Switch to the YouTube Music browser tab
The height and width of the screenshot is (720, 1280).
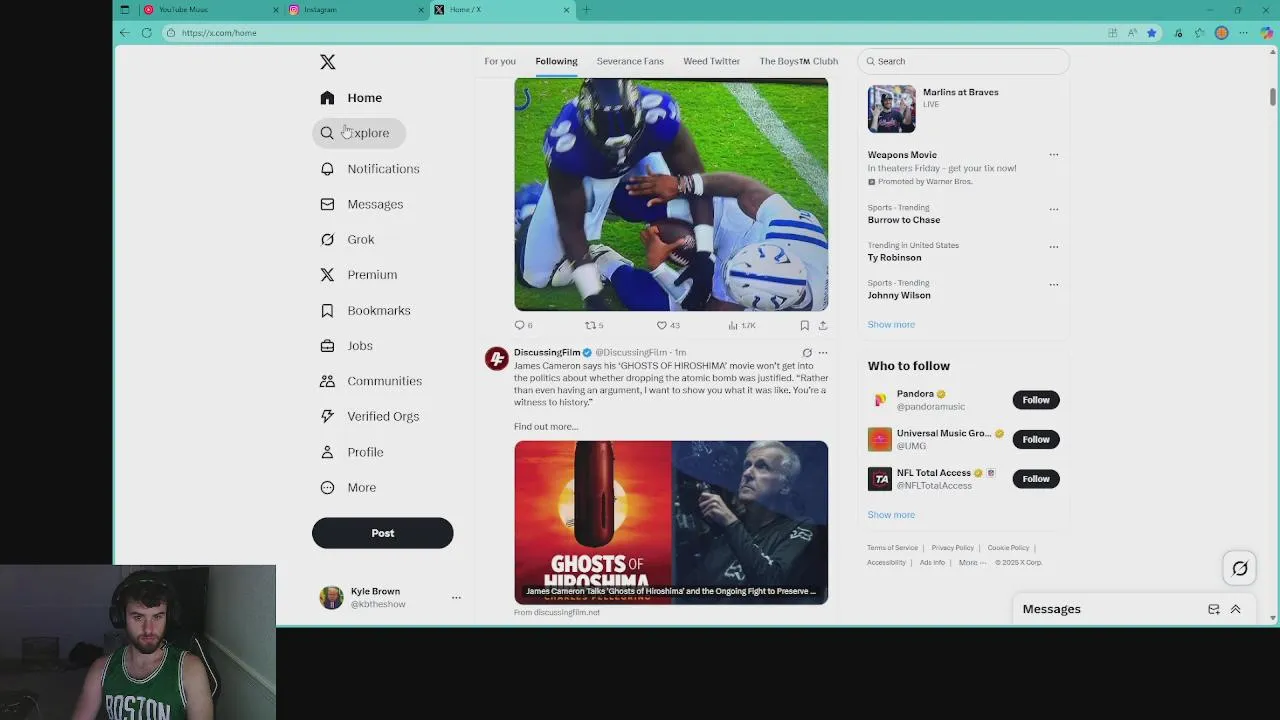208,10
